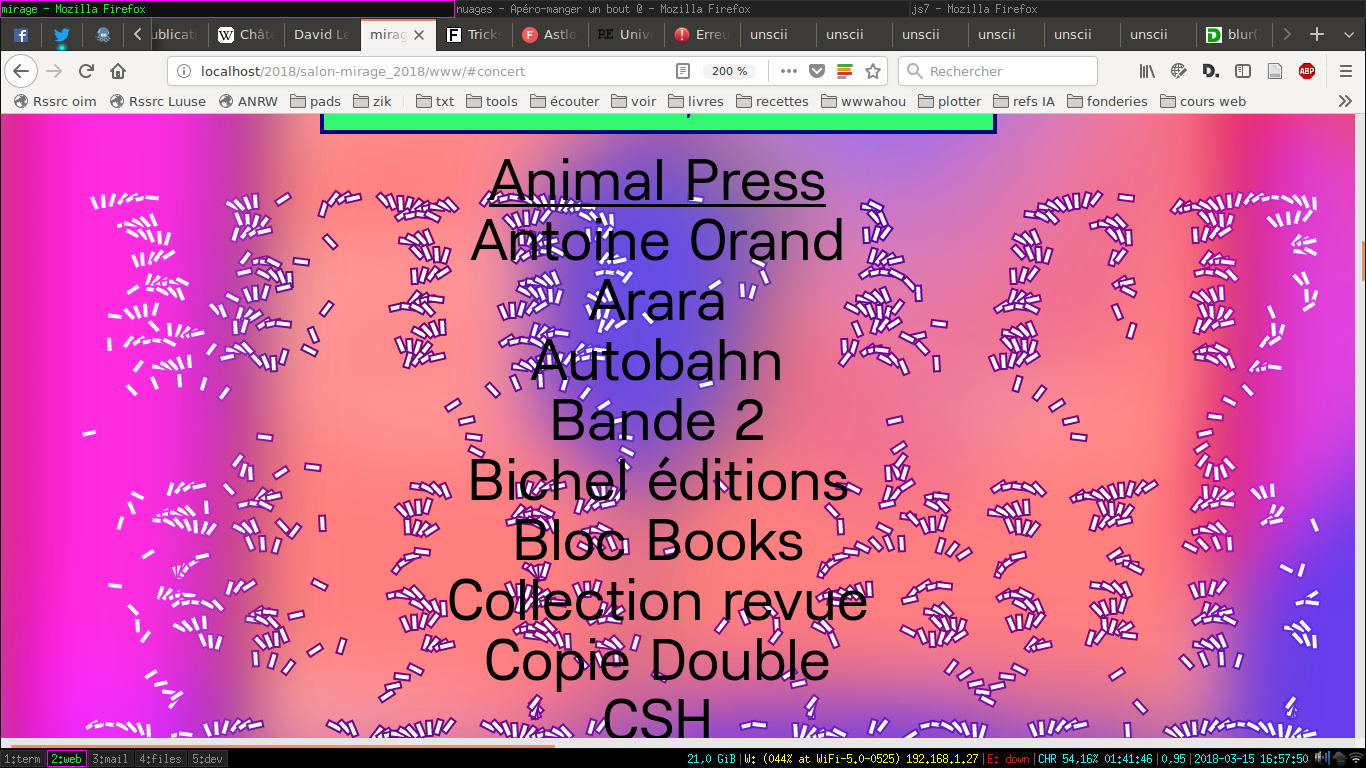
Task: Open the recettes bookmarks folder
Action: tap(772, 101)
